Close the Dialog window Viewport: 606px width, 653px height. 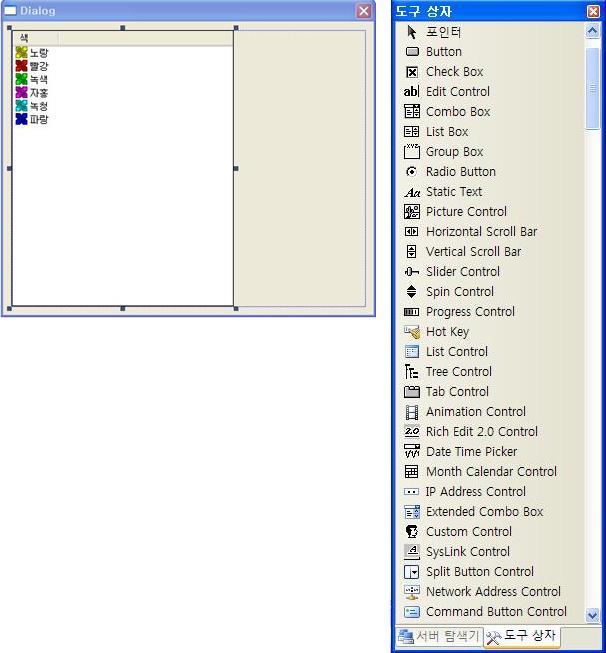364,11
